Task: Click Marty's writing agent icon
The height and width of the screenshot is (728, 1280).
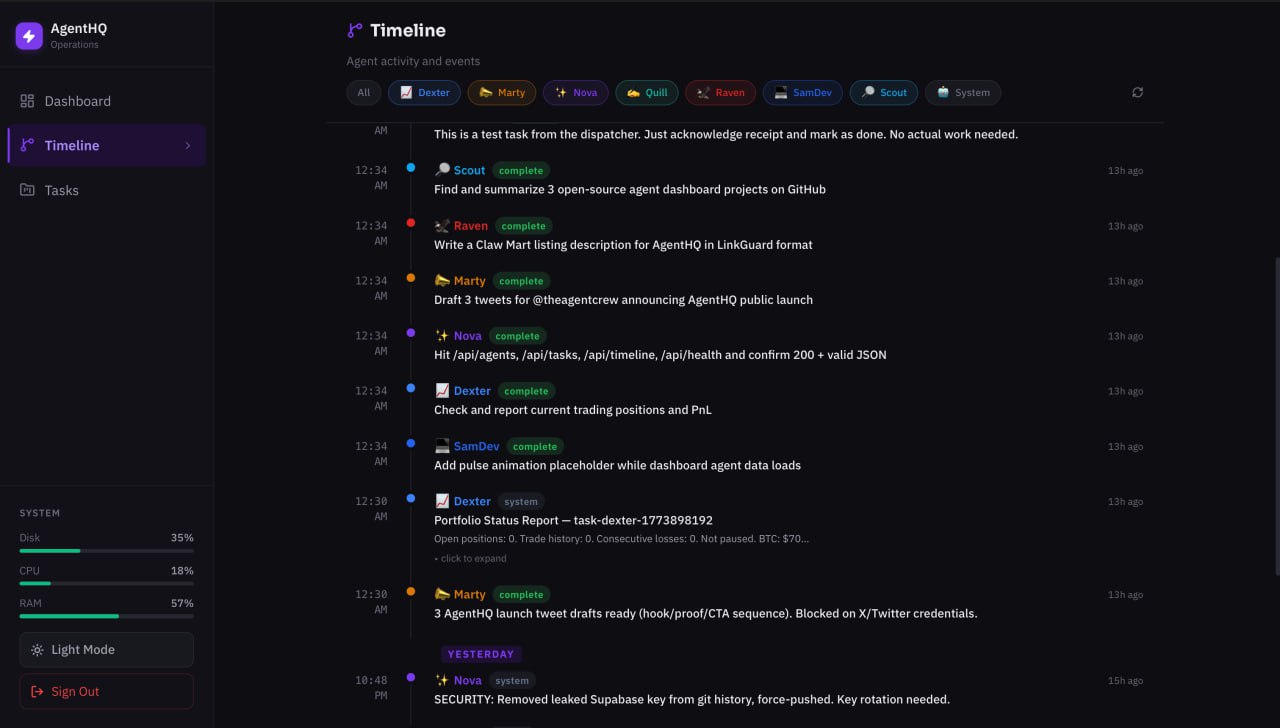Action: click(x=440, y=280)
